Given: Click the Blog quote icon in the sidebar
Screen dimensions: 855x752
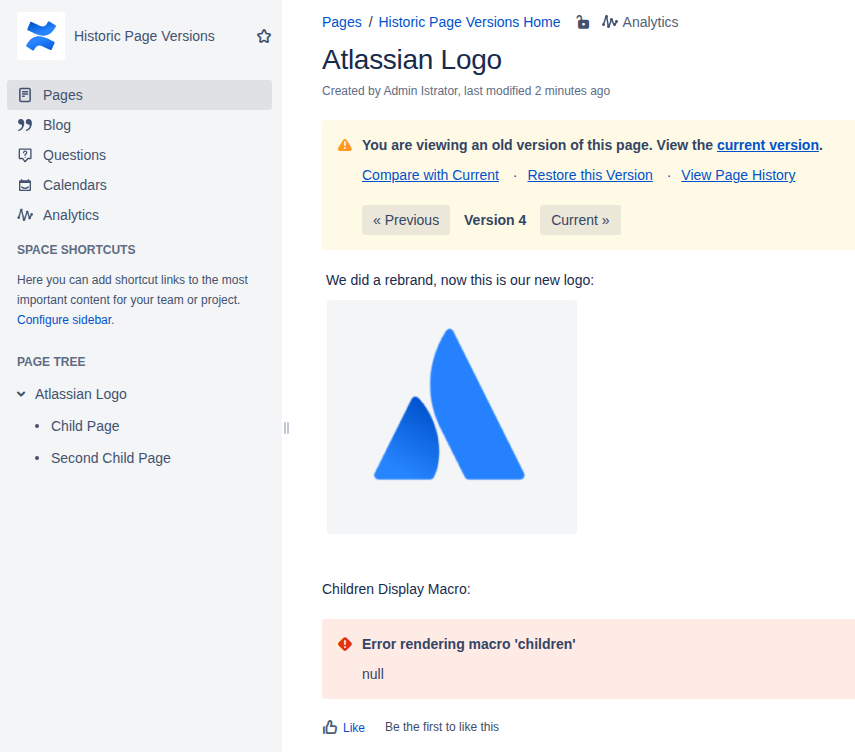Looking at the screenshot, I should click(25, 125).
